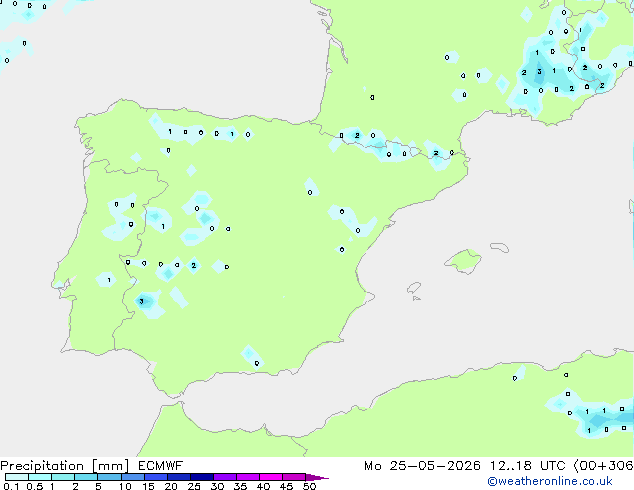This screenshot has height=490, width=634.
Task: Click the dark navy 25–30 mm swatch
Action: [x=201, y=477]
